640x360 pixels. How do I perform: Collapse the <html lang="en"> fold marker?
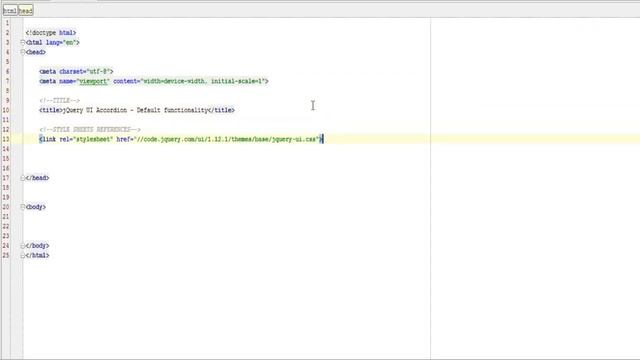(23, 42)
